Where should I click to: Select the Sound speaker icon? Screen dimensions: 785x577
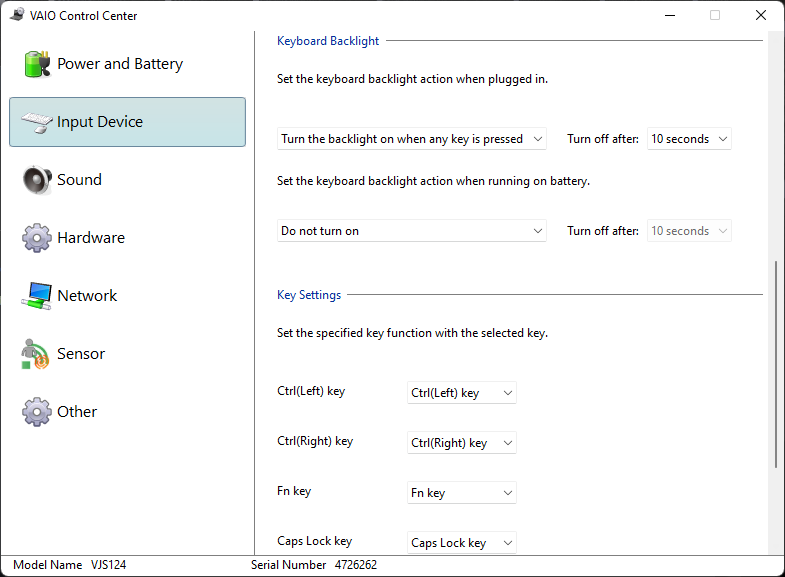pos(37,180)
